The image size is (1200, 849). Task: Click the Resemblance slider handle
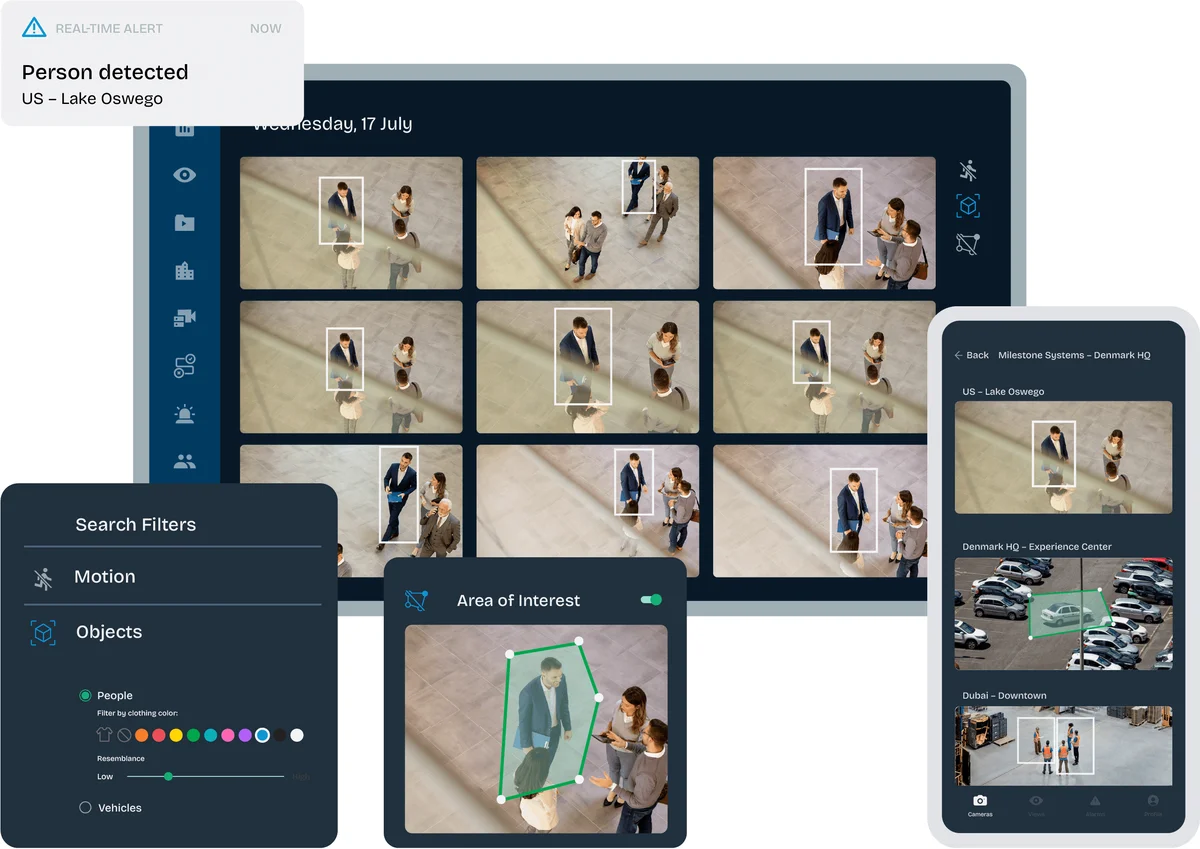168,776
